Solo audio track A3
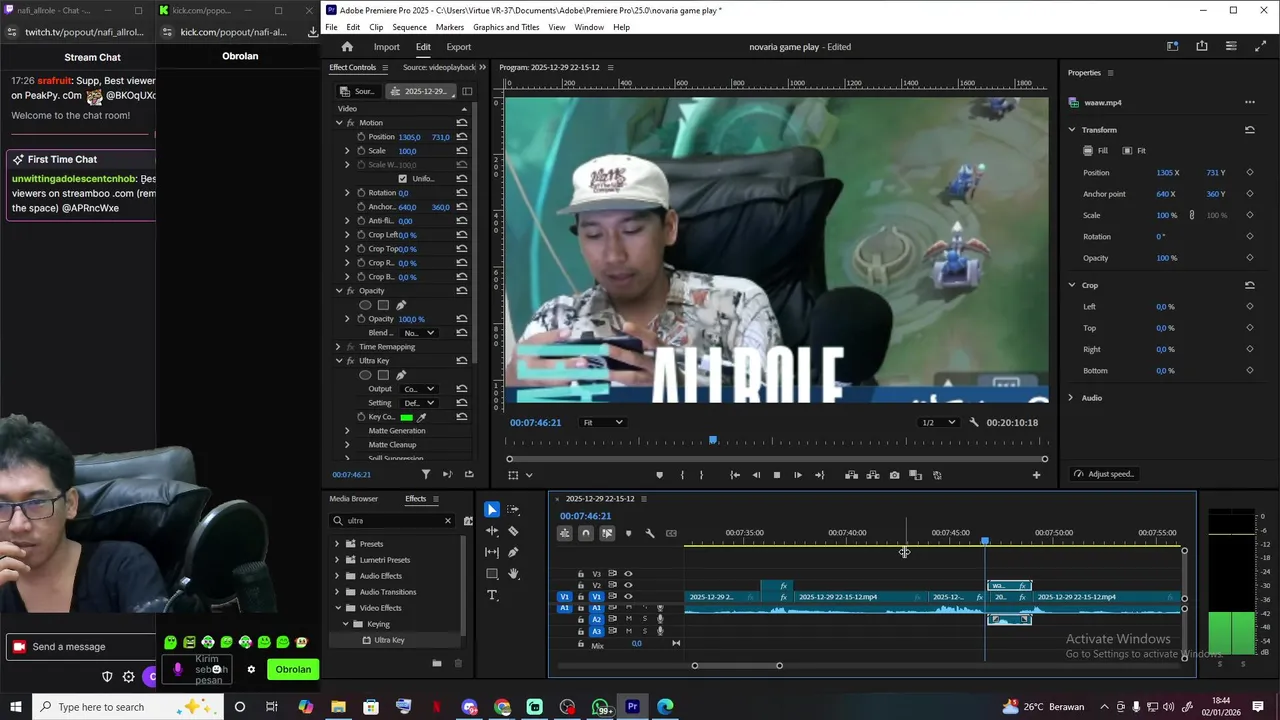 click(x=644, y=631)
